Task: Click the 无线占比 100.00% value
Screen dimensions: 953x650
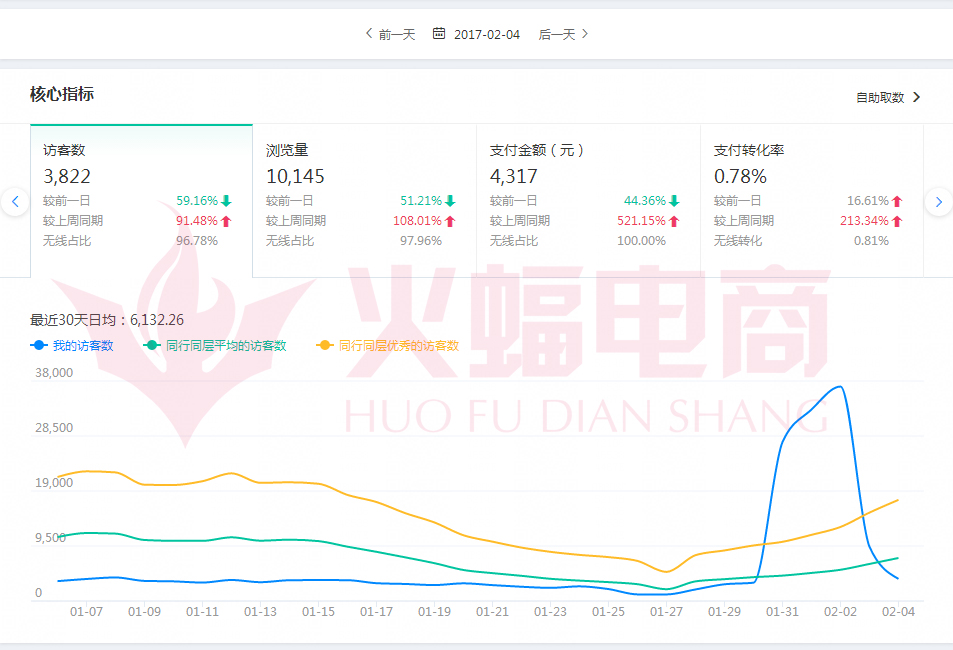Action: [x=641, y=241]
